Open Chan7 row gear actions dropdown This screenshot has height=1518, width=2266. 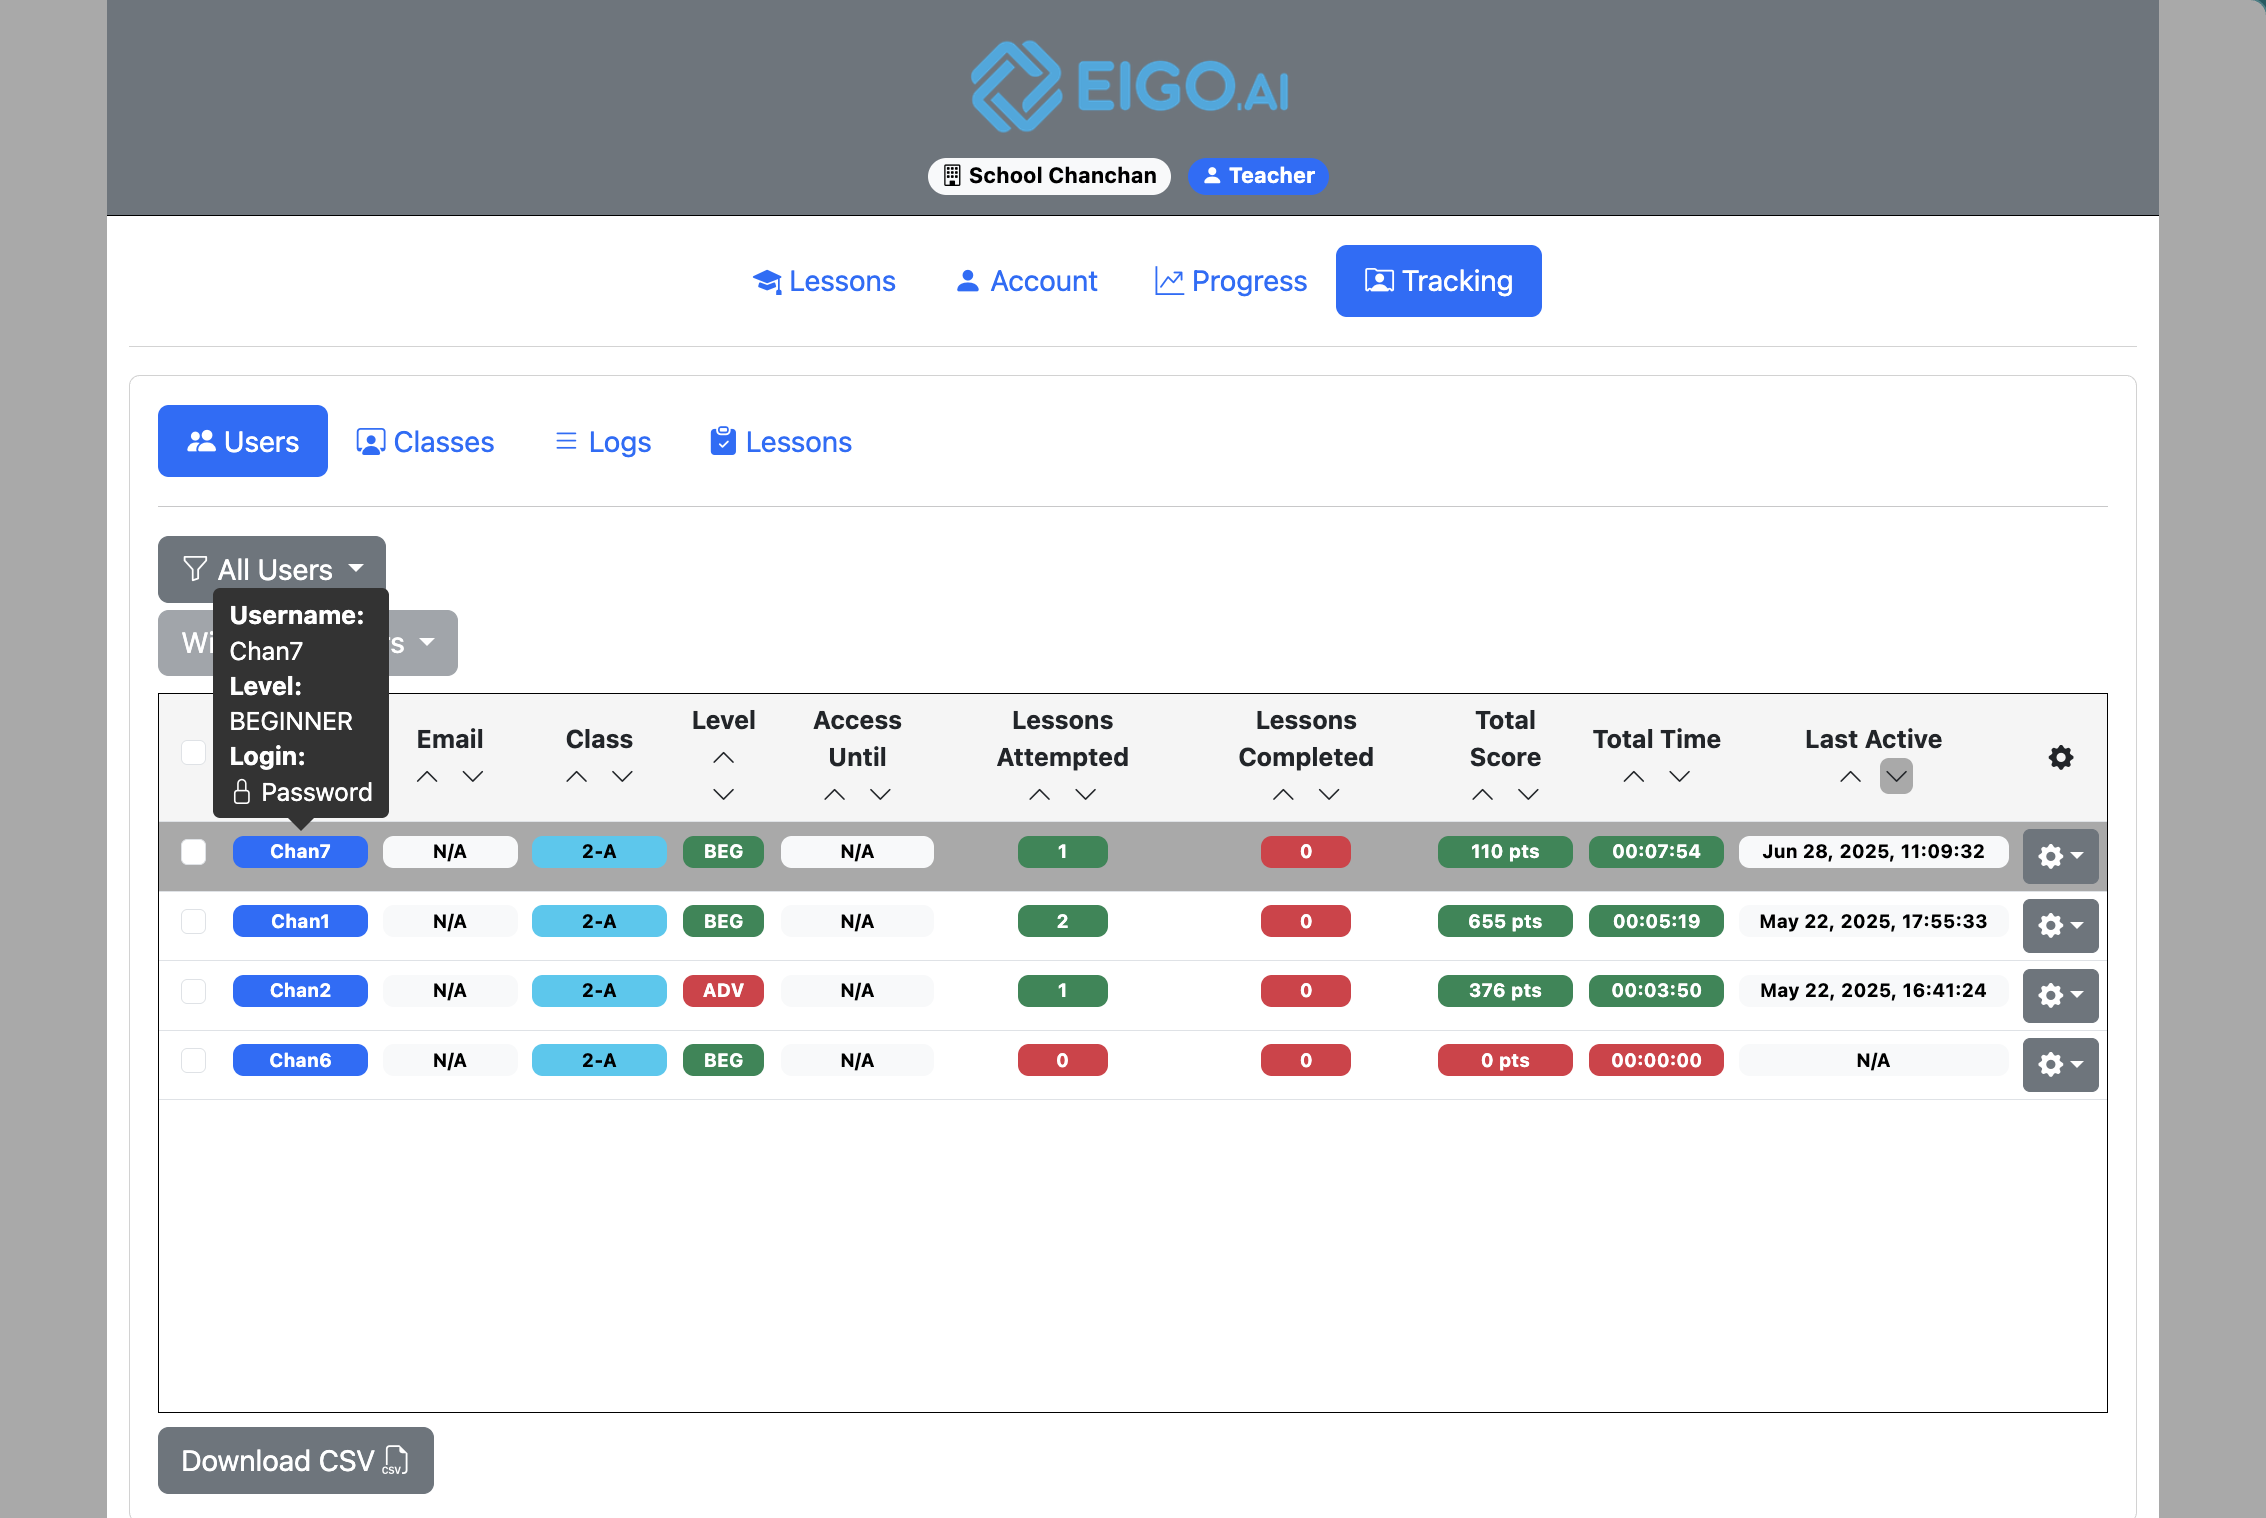tap(2060, 856)
